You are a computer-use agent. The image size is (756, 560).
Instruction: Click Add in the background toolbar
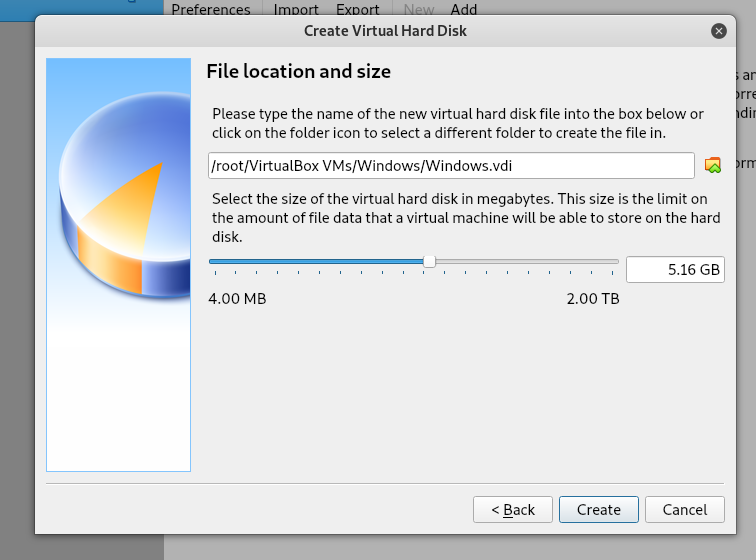[464, 9]
